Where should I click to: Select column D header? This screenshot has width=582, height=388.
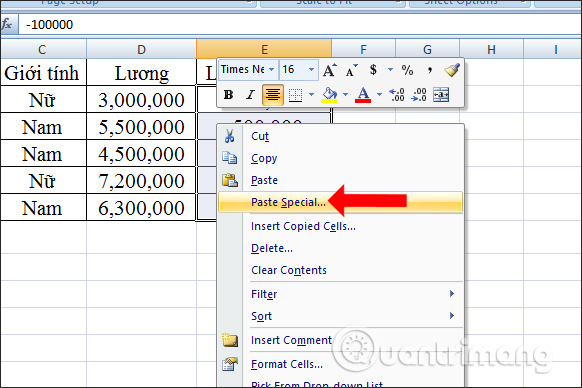(x=141, y=49)
